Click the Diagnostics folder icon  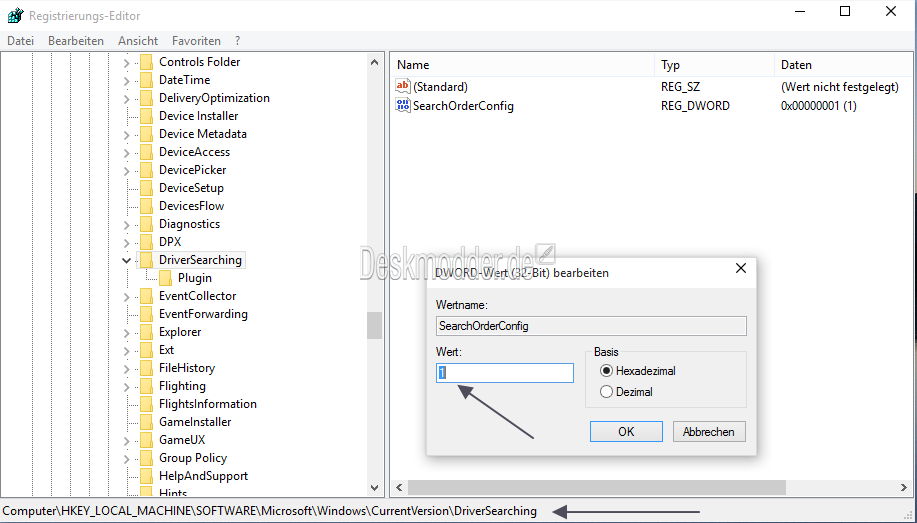(147, 224)
